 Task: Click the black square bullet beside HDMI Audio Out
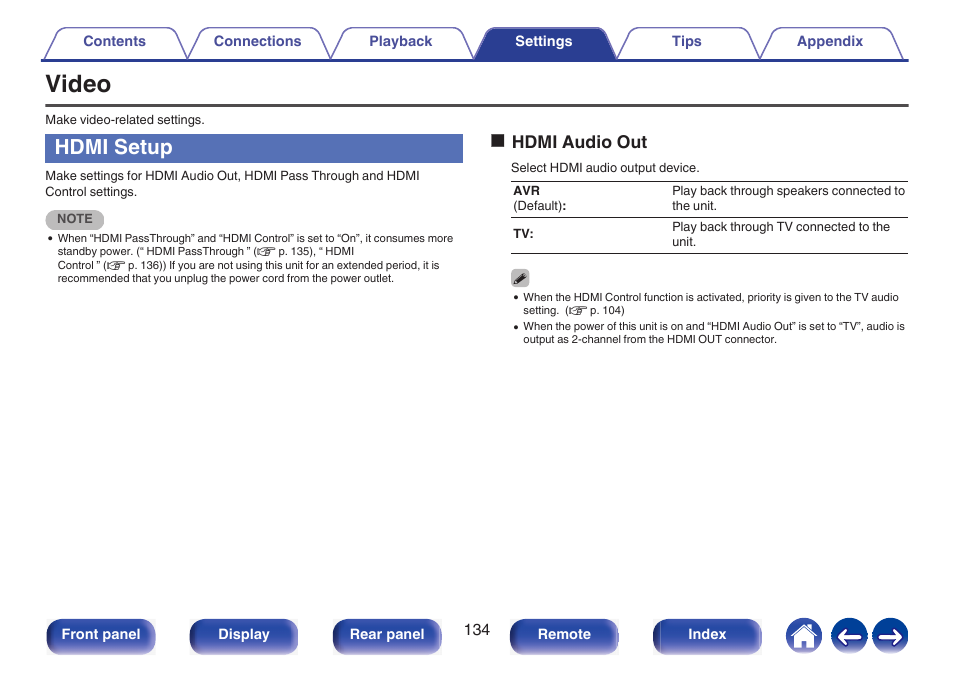(x=498, y=141)
